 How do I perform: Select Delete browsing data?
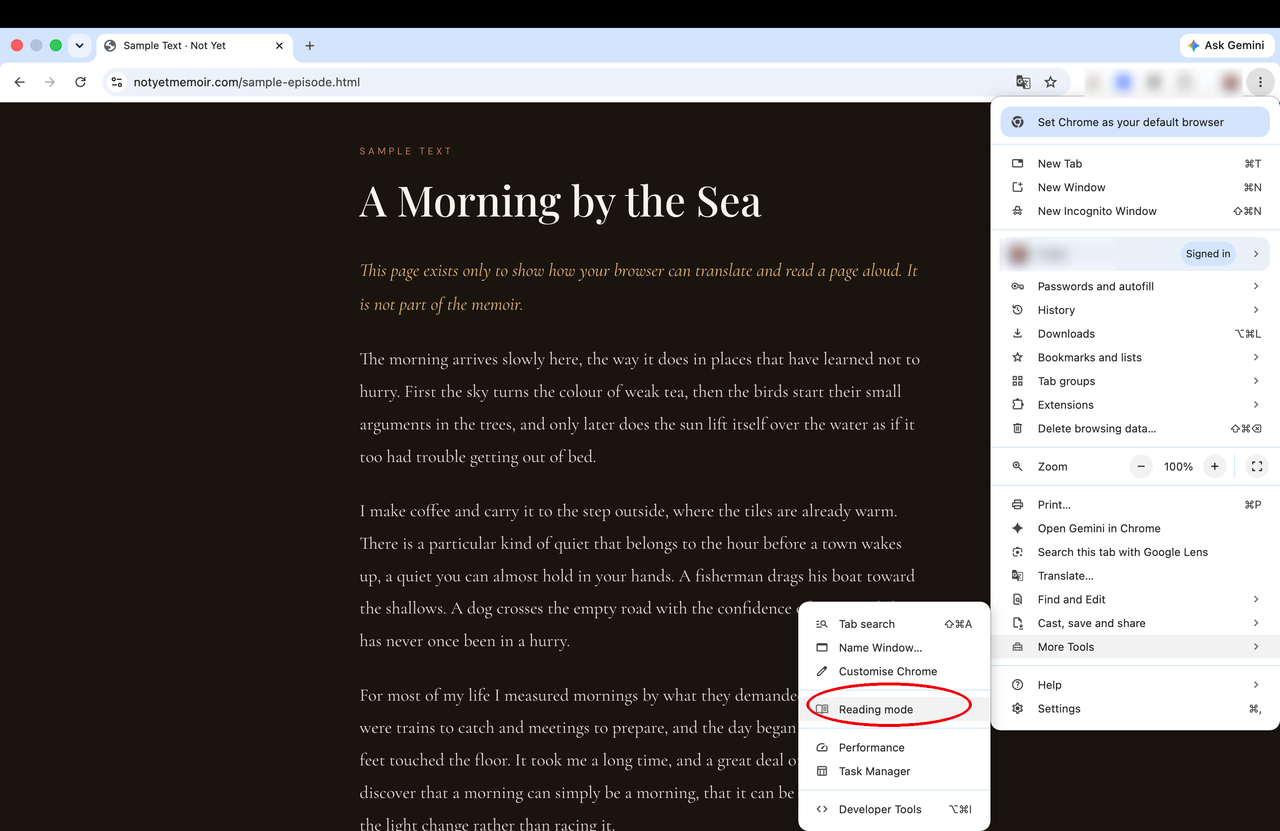pyautogui.click(x=1135, y=429)
